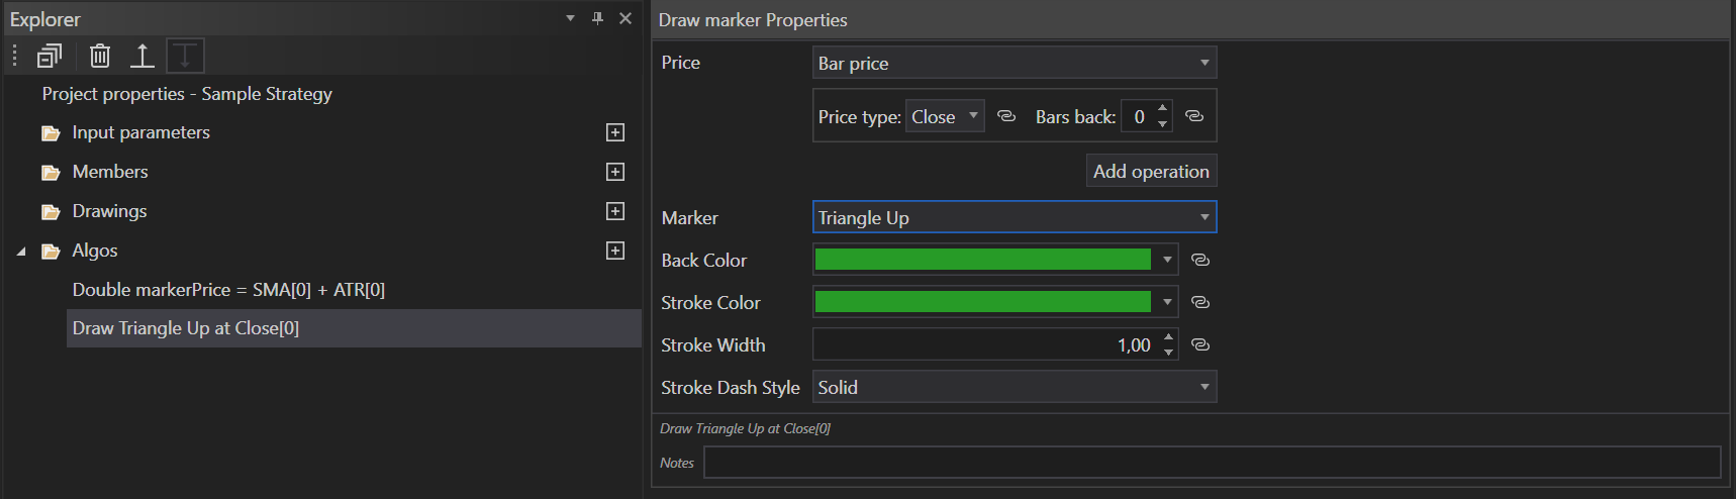Screen dimensions: 1736x499
Task: Click the link icon next to Stroke Width
Action: click(x=1200, y=345)
